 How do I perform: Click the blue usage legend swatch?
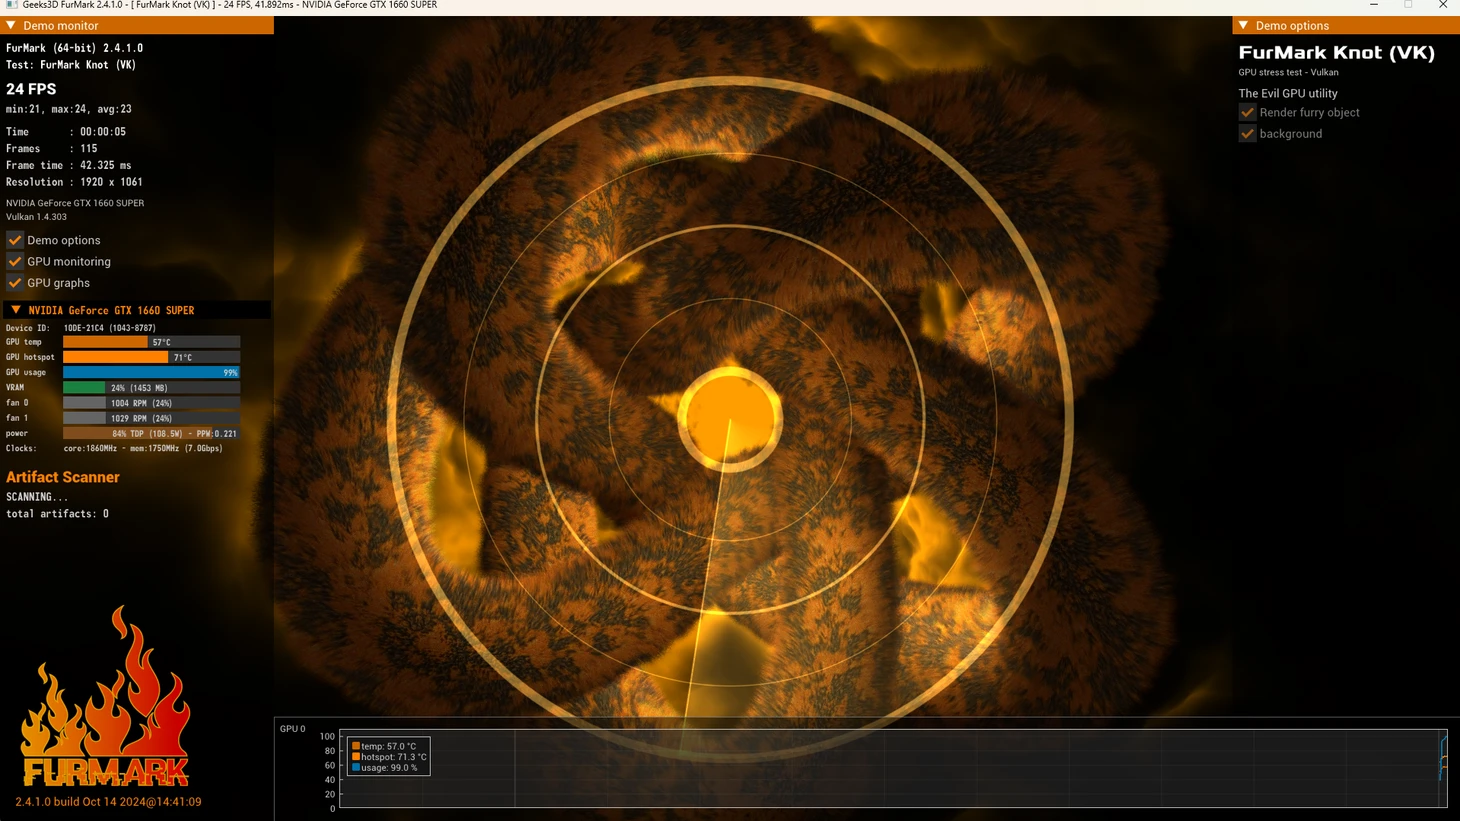click(355, 768)
